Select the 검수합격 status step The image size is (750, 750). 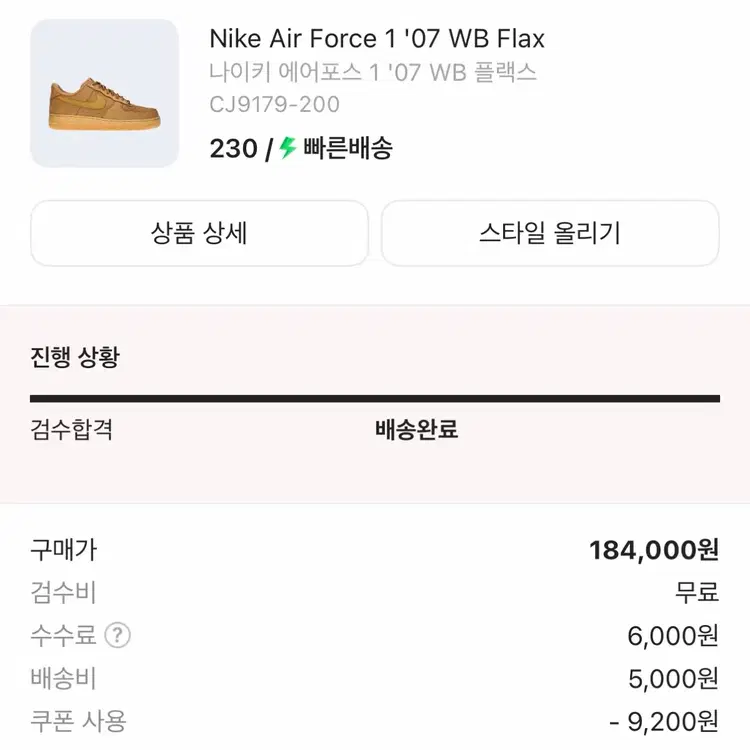(72, 430)
